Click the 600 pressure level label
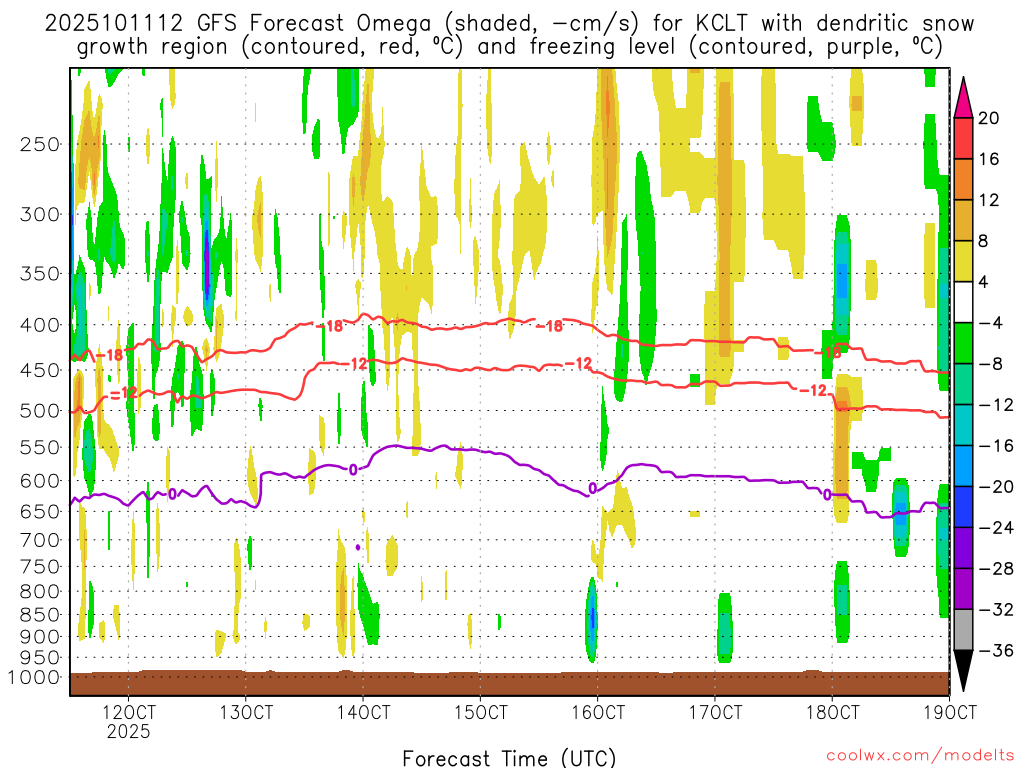The height and width of the screenshot is (768, 1024). pyautogui.click(x=40, y=481)
